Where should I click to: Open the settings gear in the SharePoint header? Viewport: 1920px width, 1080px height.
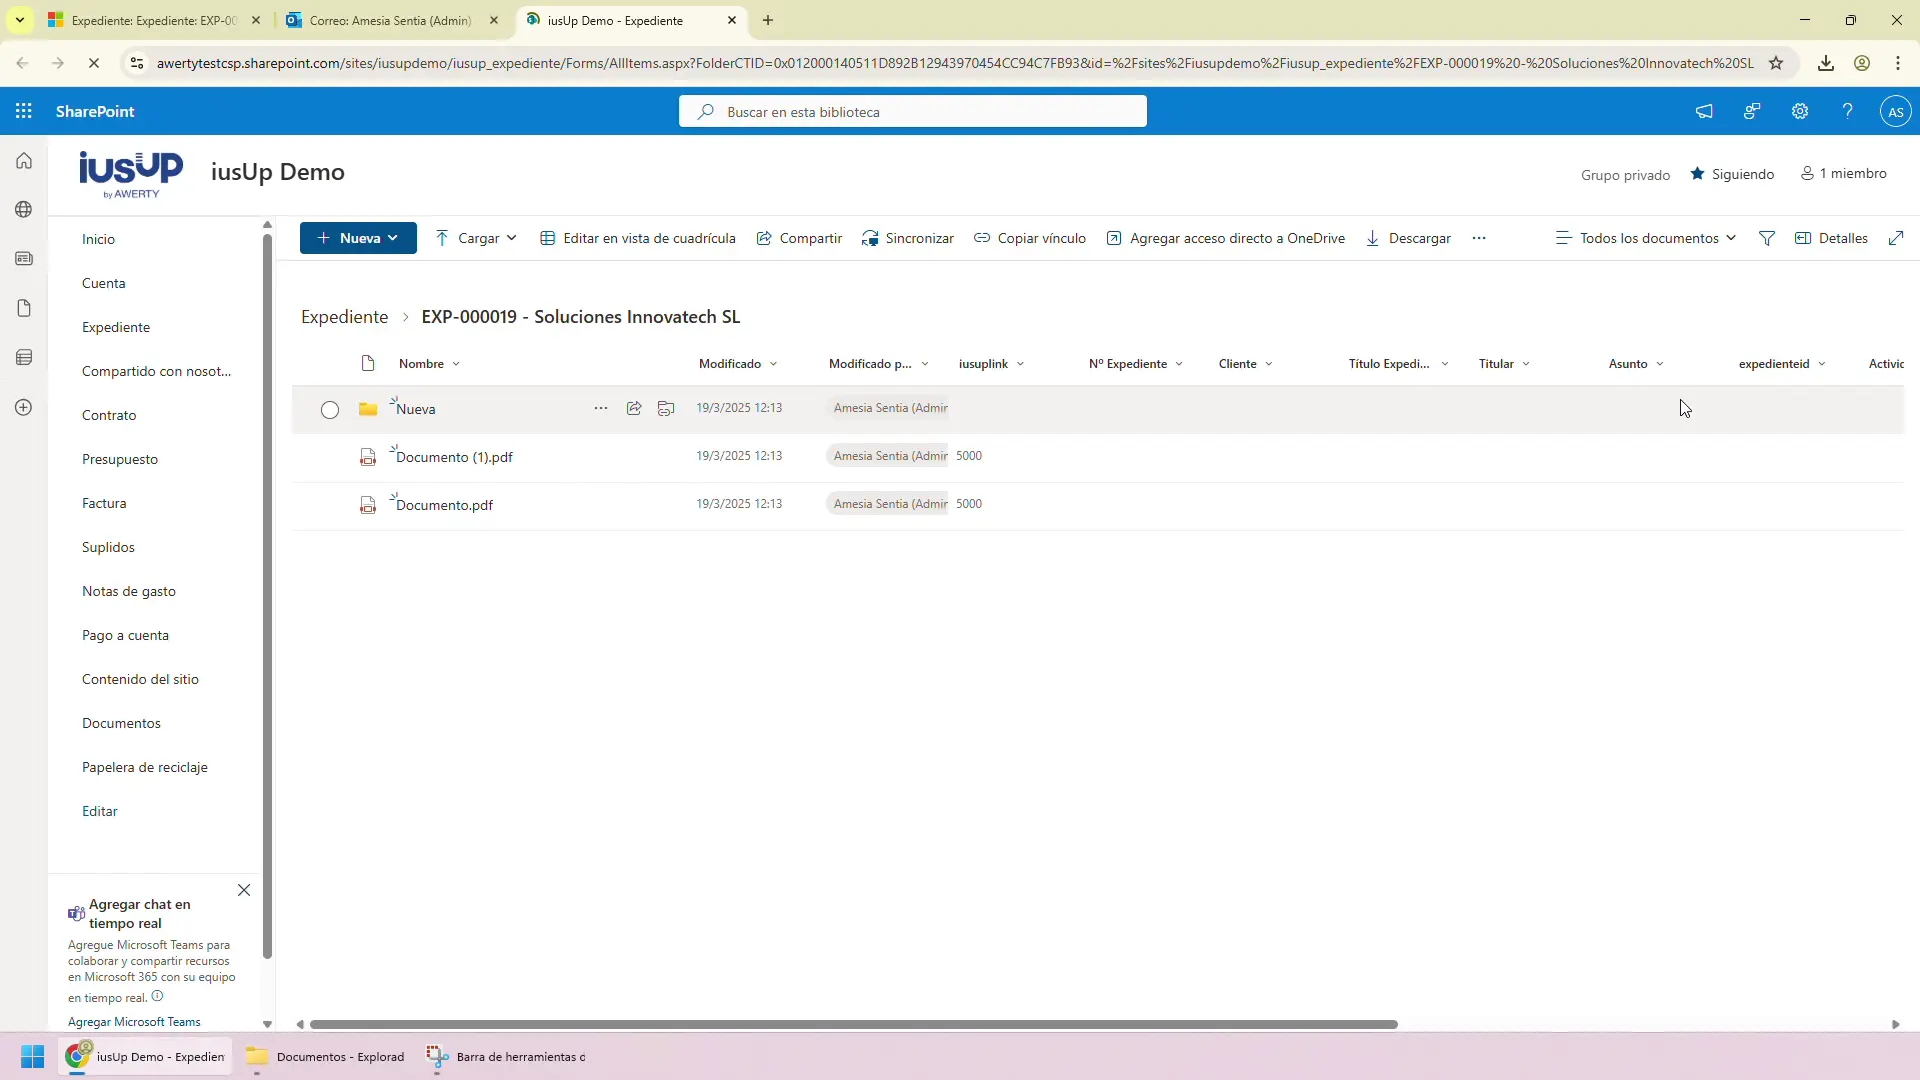[x=1800, y=111]
